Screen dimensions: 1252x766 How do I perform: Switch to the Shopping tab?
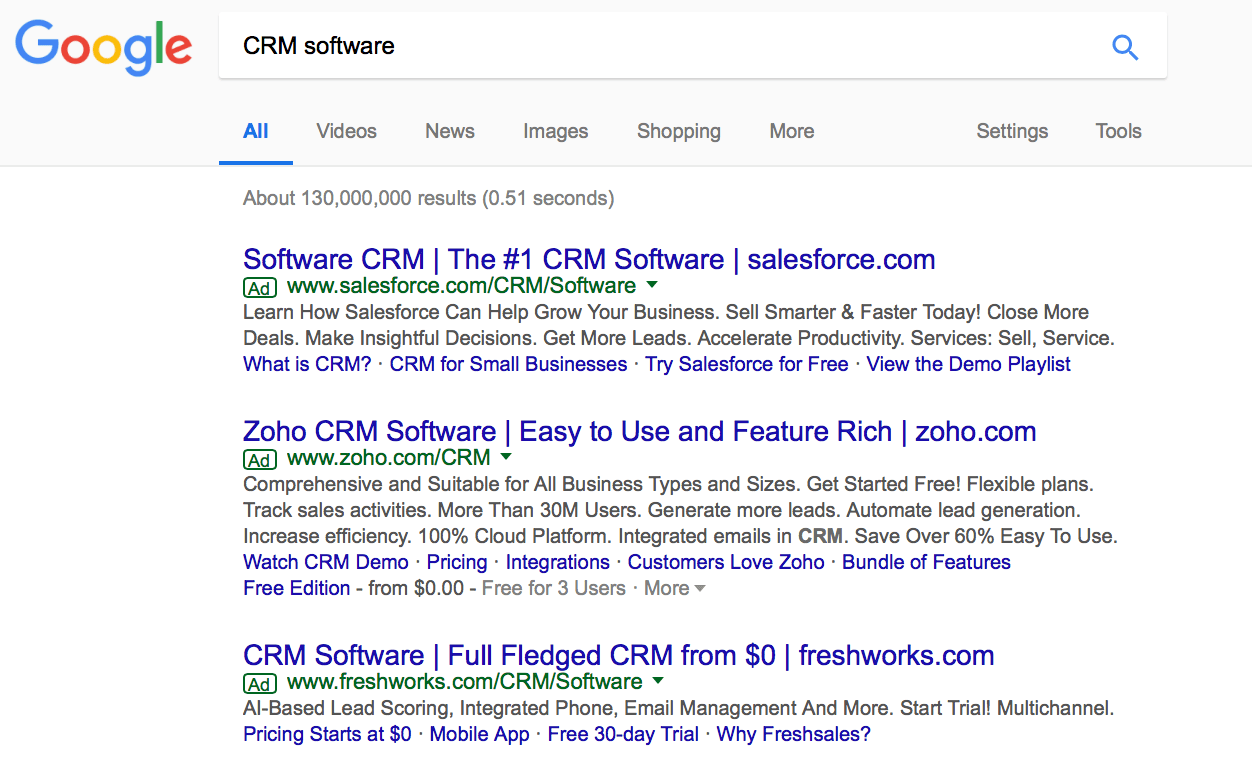[x=679, y=131]
